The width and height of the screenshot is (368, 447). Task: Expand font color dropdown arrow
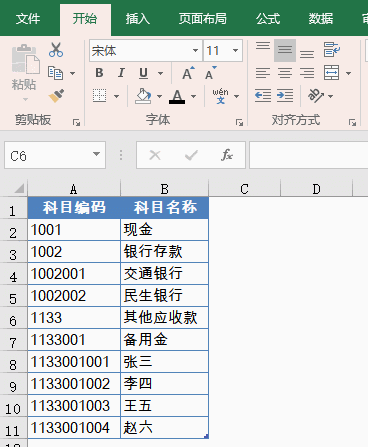coord(193,96)
